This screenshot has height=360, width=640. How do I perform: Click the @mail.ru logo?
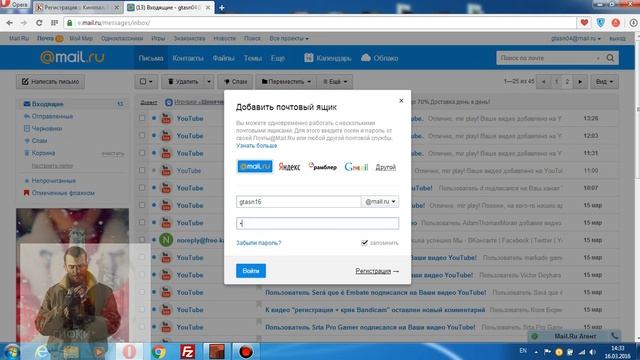[72, 58]
